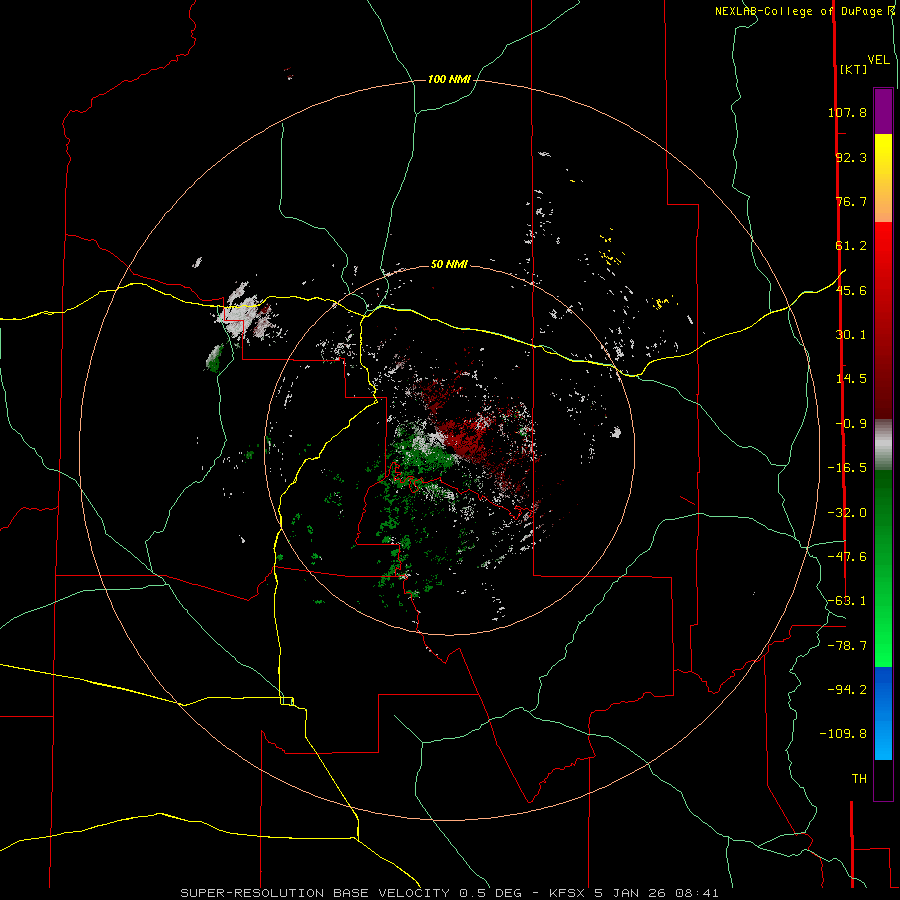The height and width of the screenshot is (900, 900).
Task: Click the KFSX station identifier in the caption
Action: point(568,893)
